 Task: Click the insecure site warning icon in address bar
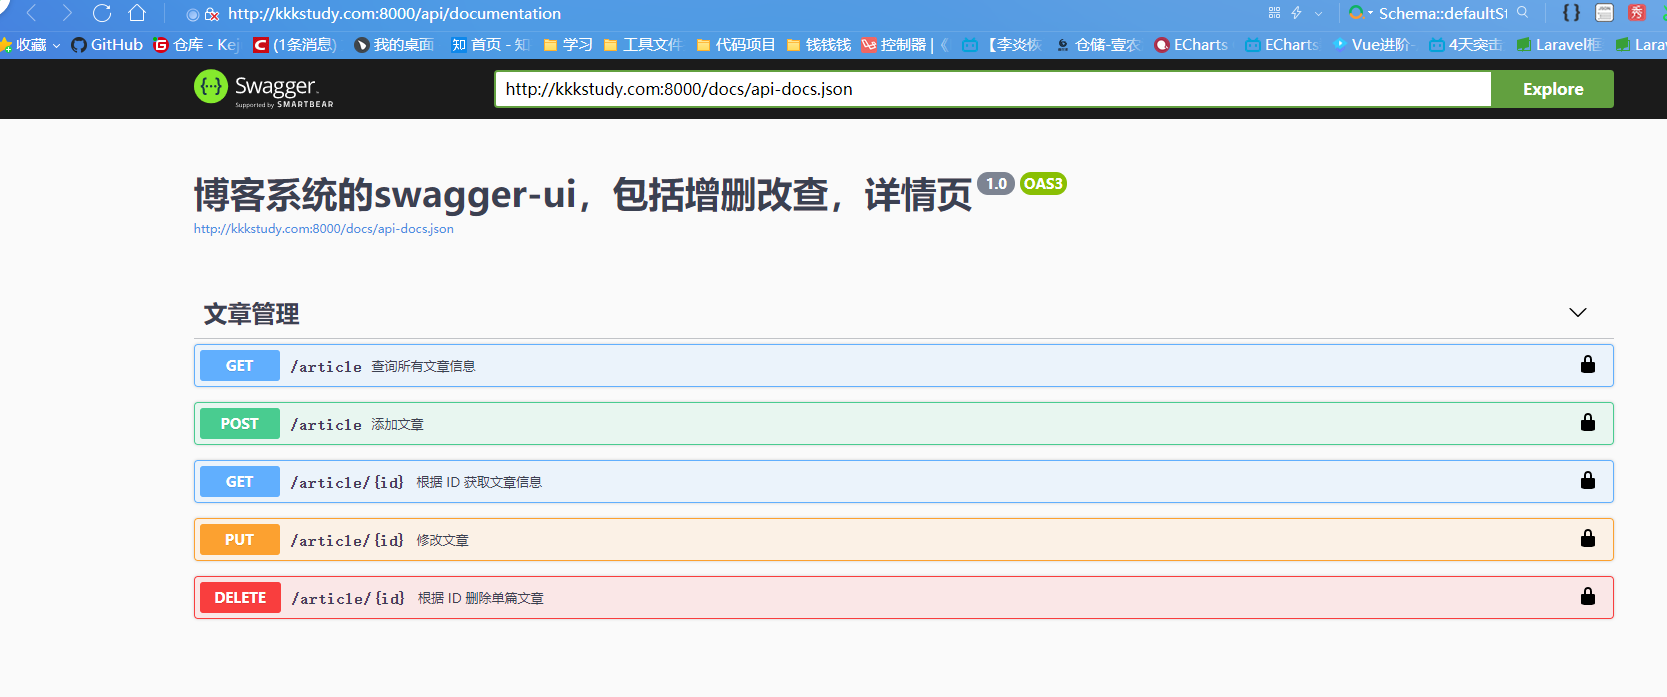coord(212,14)
